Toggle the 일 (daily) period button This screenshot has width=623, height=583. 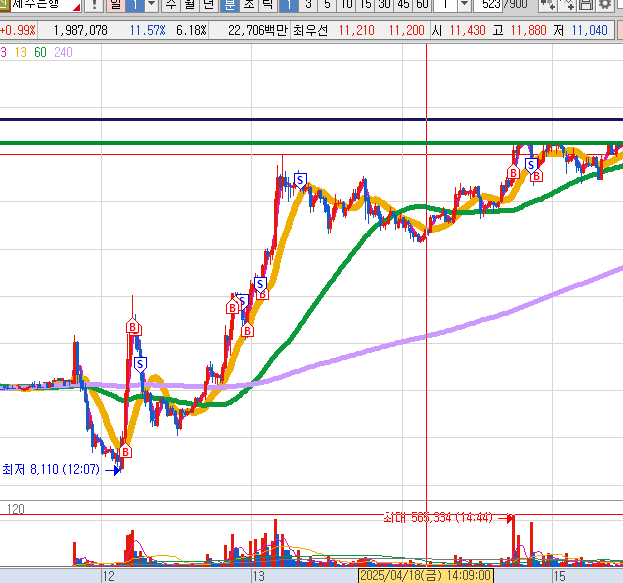pyautogui.click(x=114, y=5)
